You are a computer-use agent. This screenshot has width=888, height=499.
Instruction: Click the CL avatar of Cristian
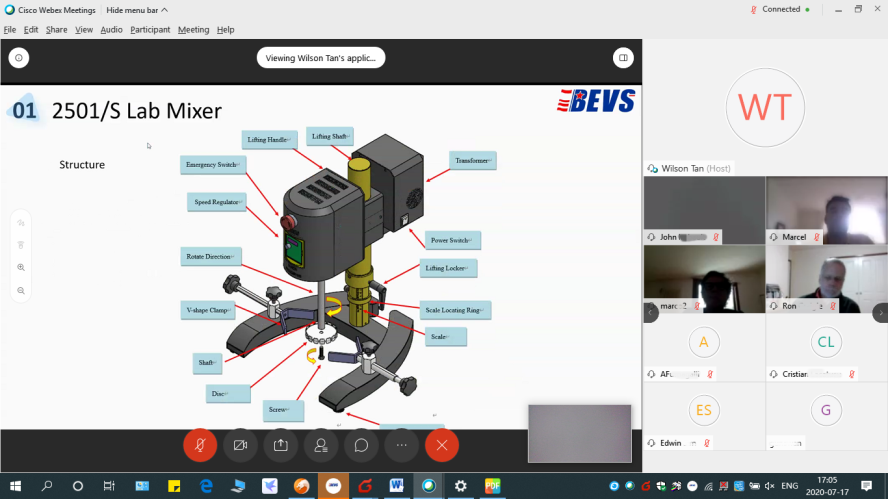point(826,342)
